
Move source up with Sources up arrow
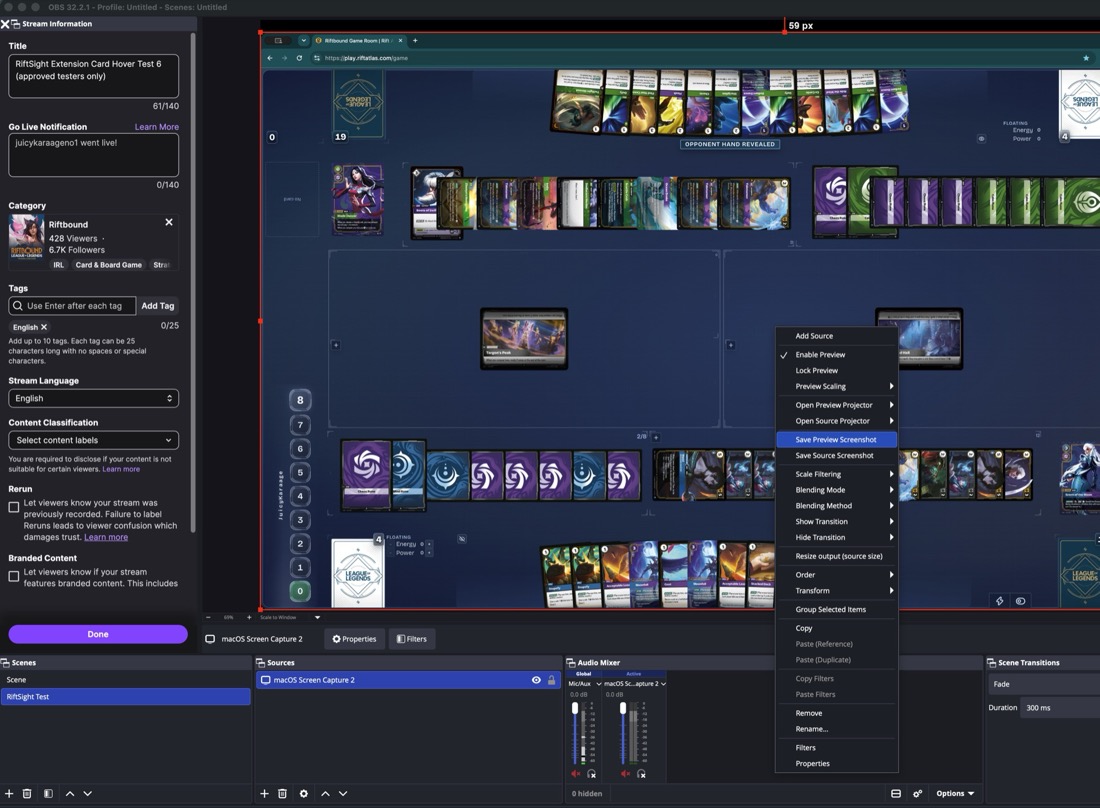tap(326, 793)
